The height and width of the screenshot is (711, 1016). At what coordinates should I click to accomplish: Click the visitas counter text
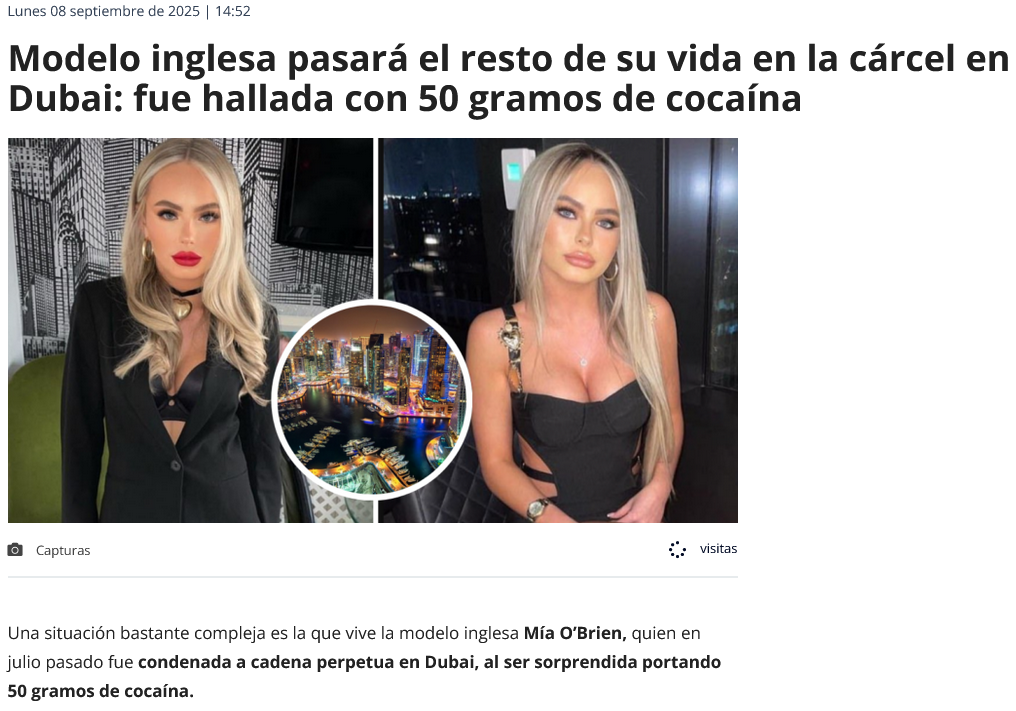[718, 548]
